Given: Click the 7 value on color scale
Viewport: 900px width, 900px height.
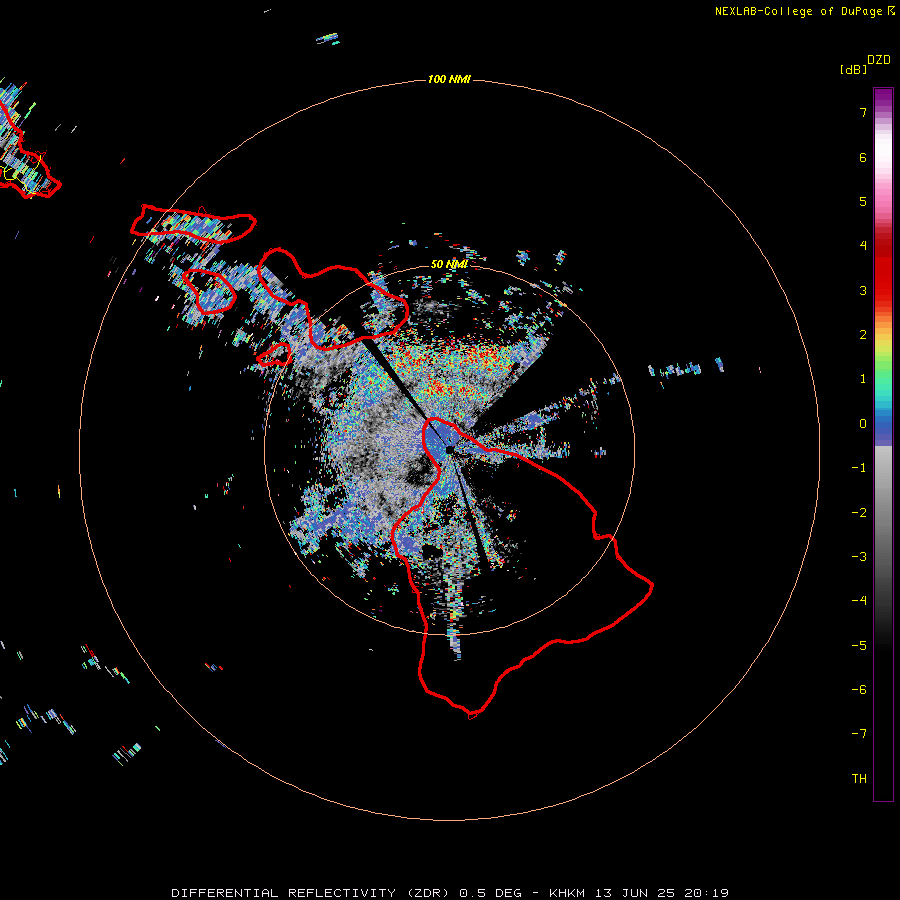Looking at the screenshot, I should (x=863, y=112).
